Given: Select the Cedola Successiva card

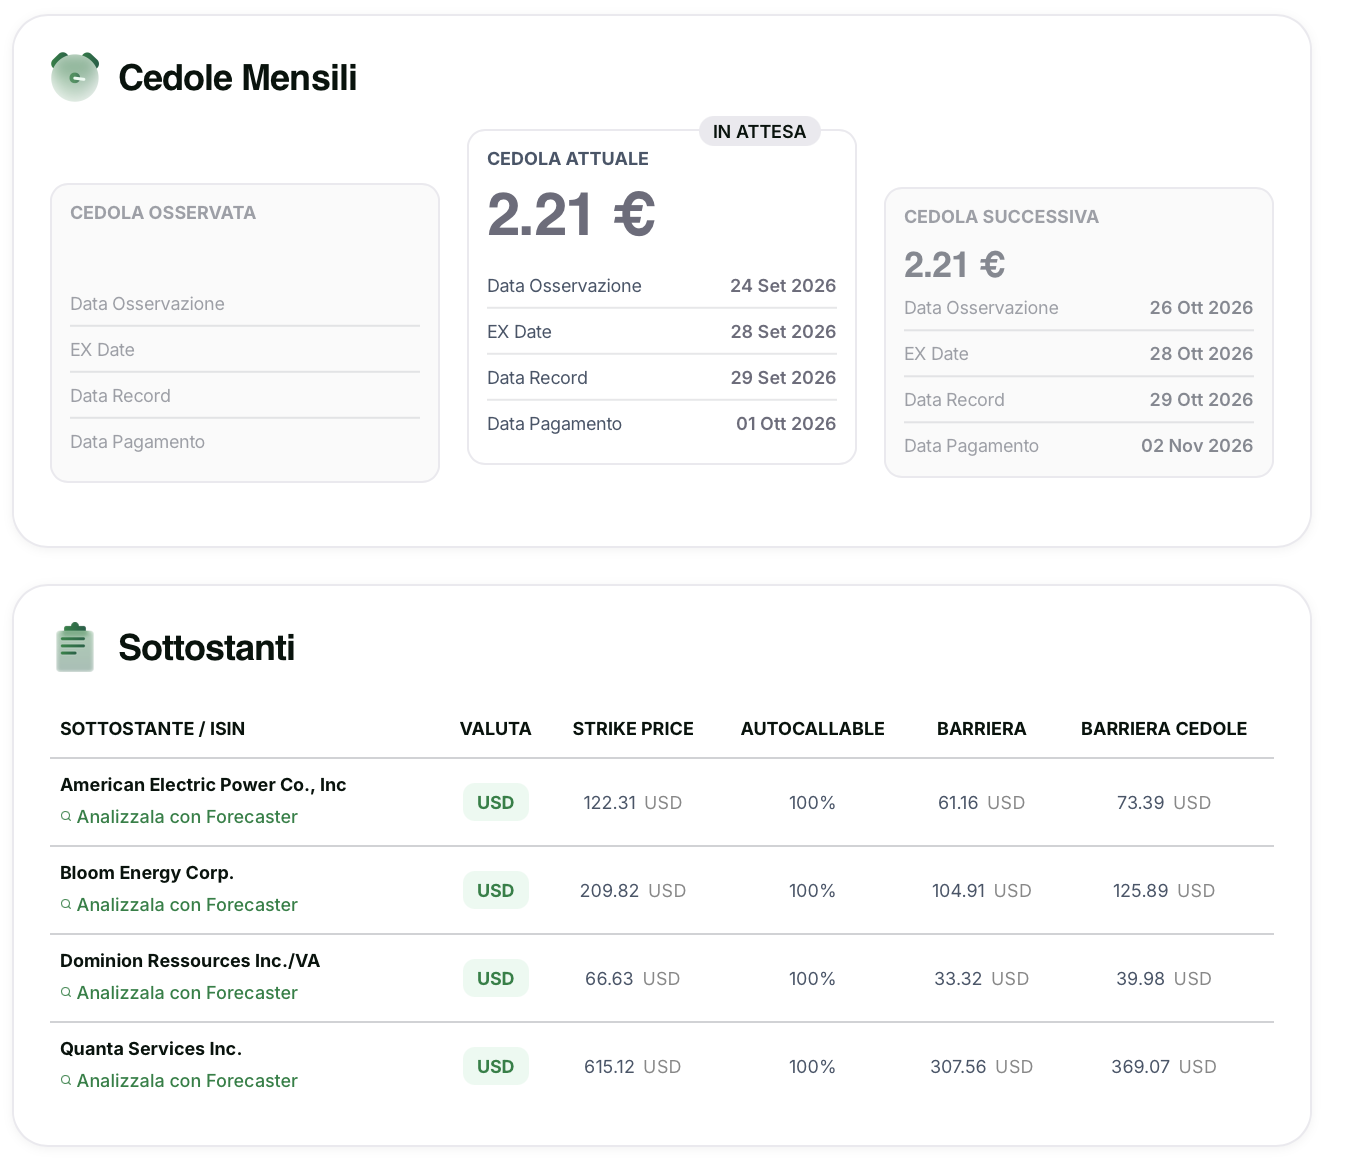Looking at the screenshot, I should (1079, 332).
